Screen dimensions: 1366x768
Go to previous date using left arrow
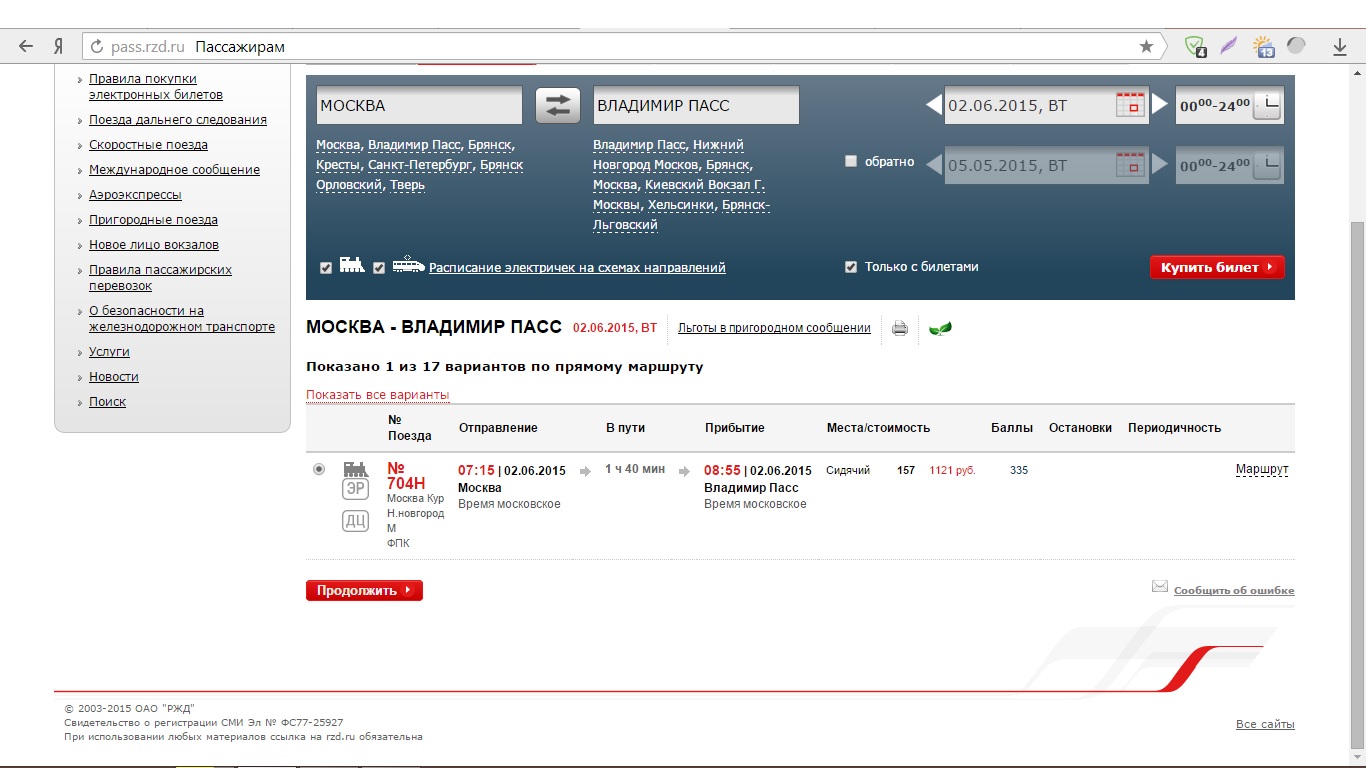point(933,105)
